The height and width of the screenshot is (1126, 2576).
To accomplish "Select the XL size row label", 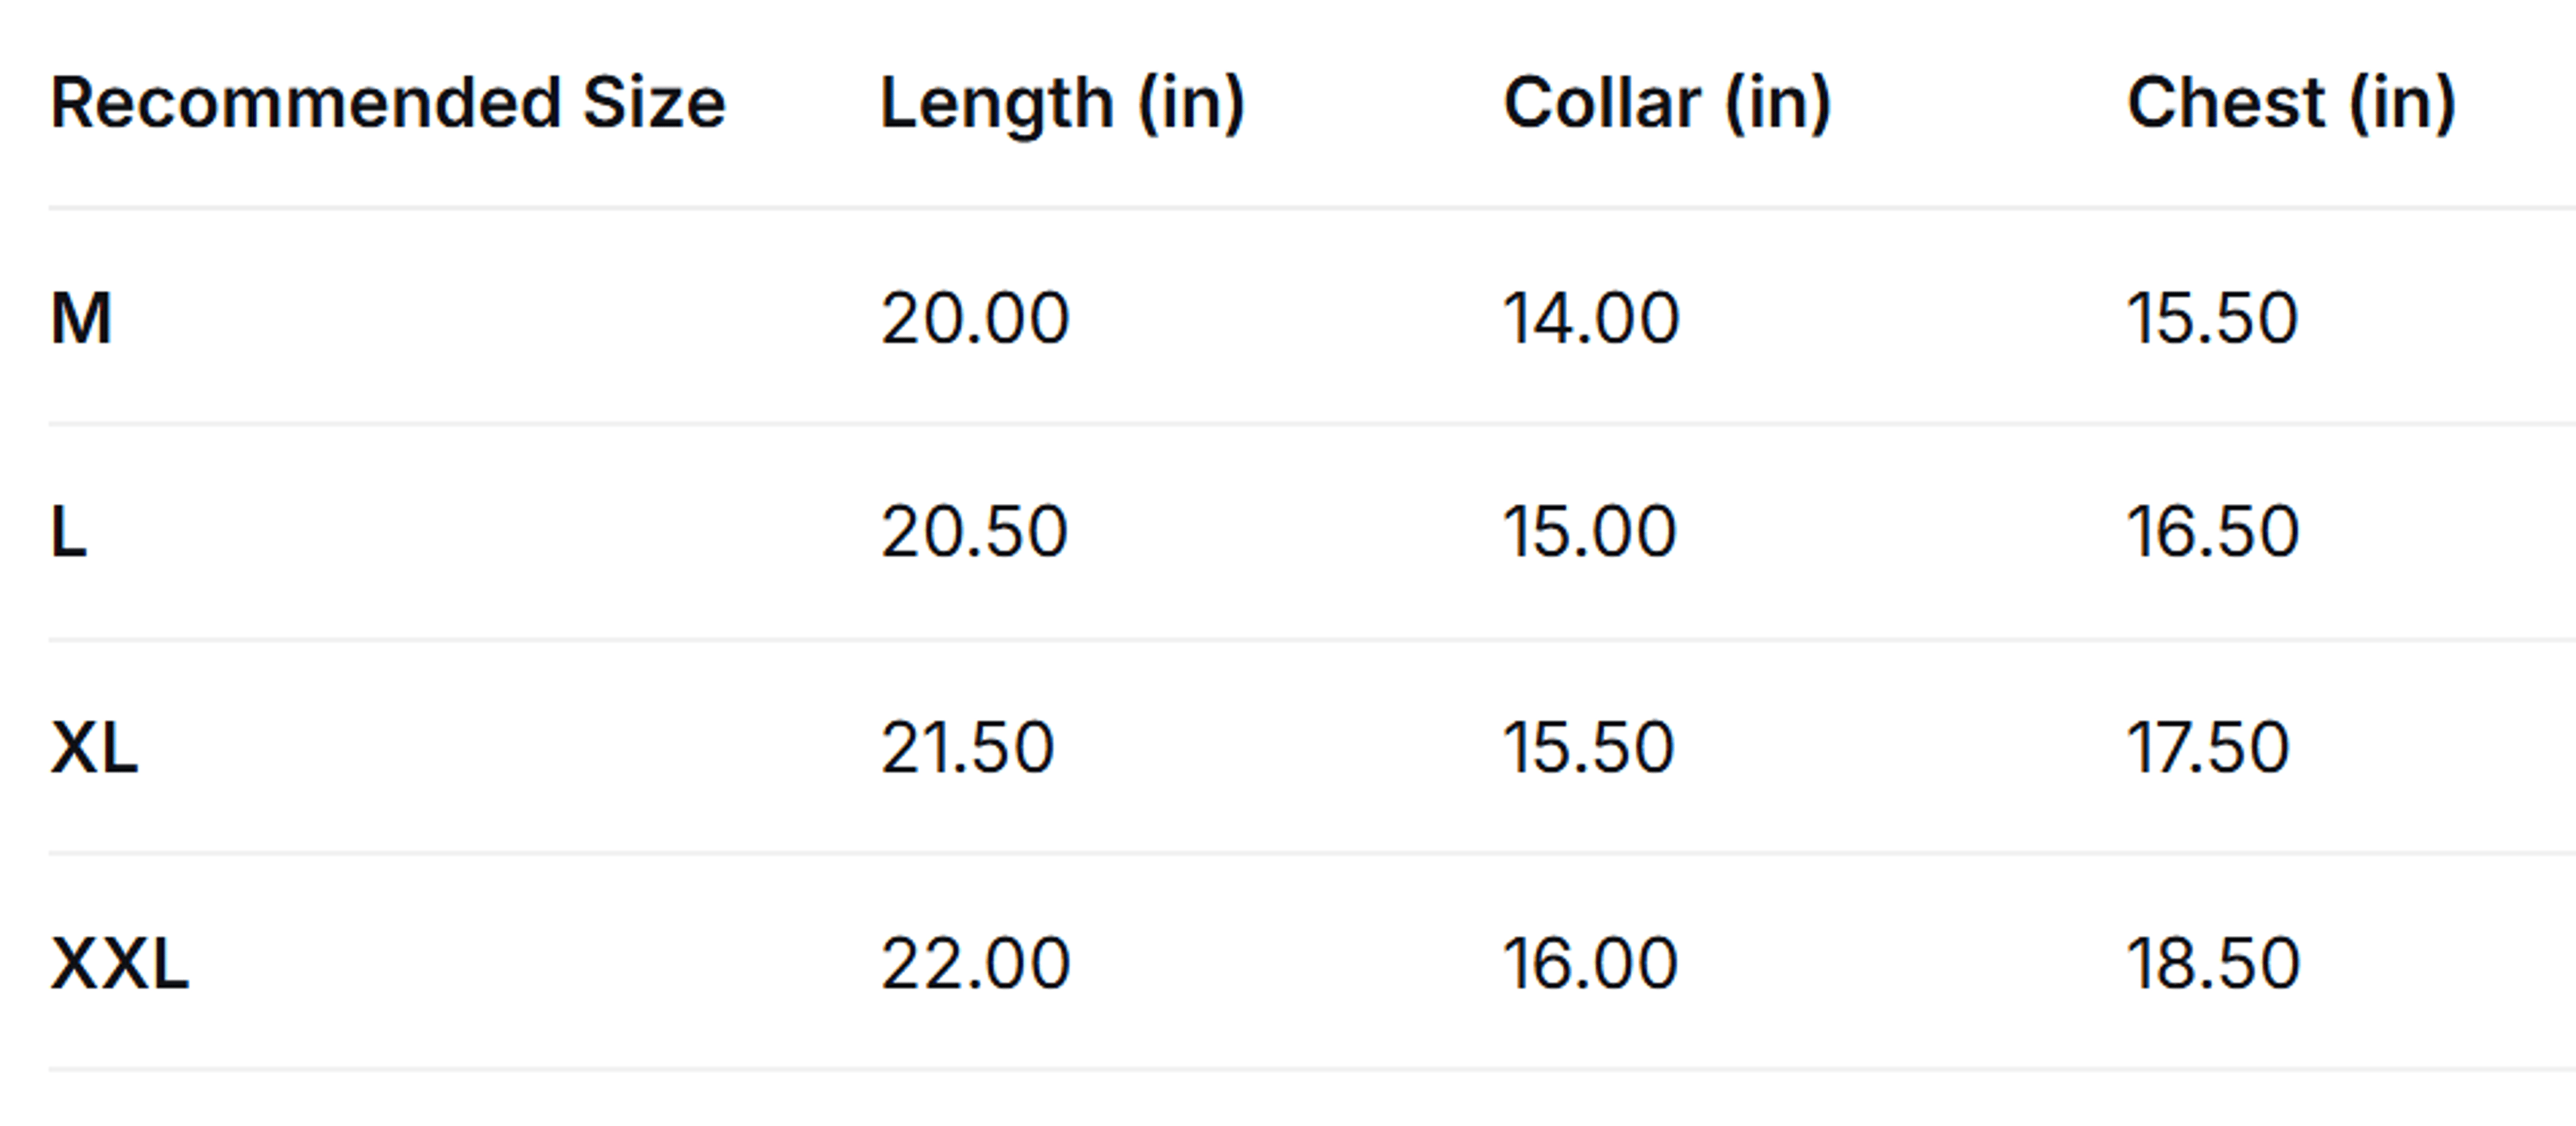I will pos(94,748).
